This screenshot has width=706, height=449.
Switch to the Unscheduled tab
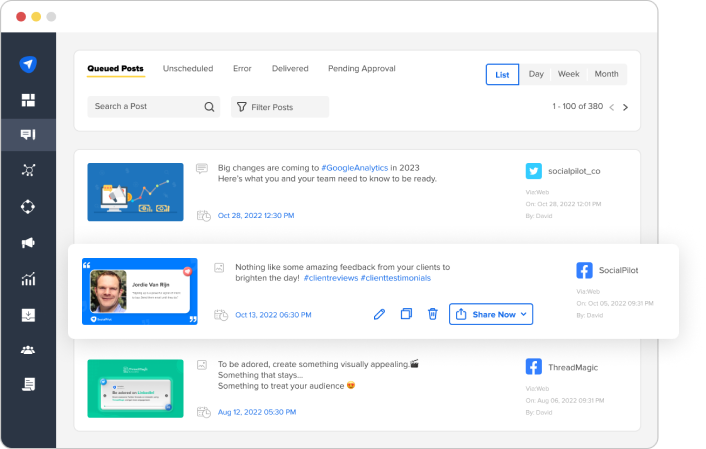click(x=188, y=68)
